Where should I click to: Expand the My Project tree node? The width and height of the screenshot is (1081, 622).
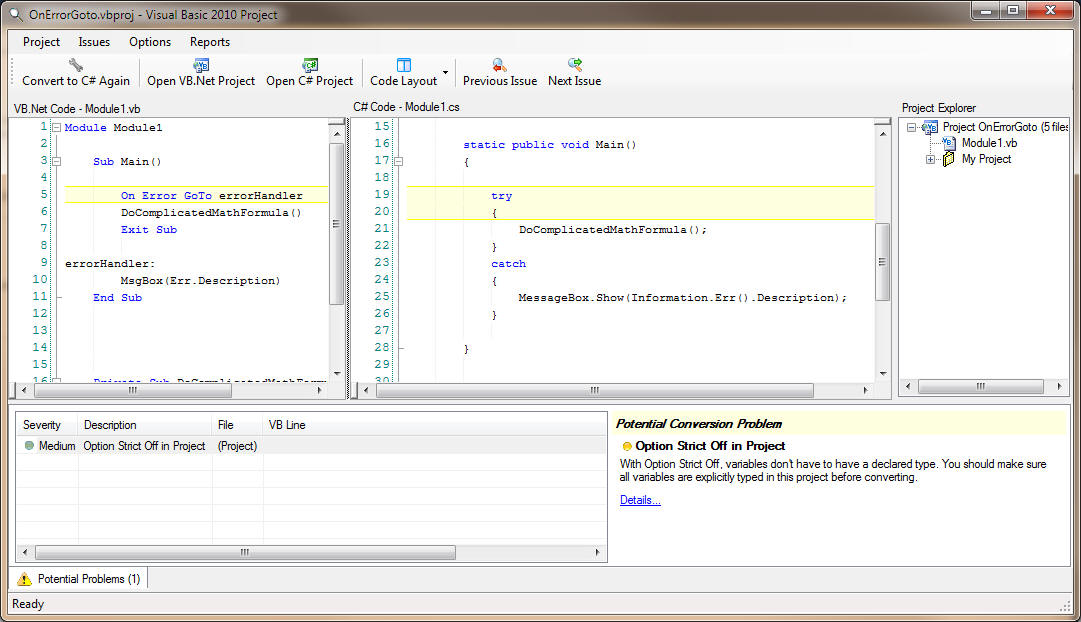click(x=931, y=159)
